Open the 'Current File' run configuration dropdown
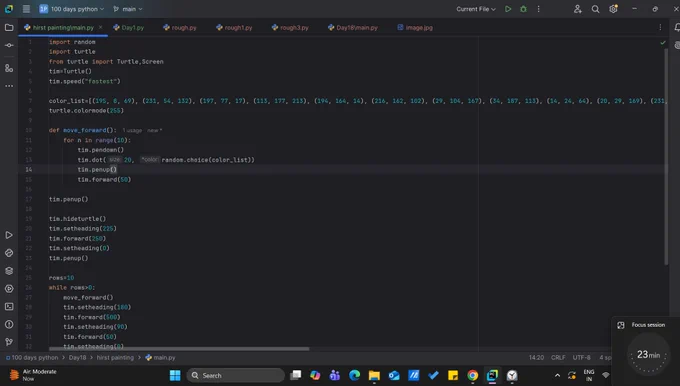Viewport: 680px width, 386px height. [475, 9]
